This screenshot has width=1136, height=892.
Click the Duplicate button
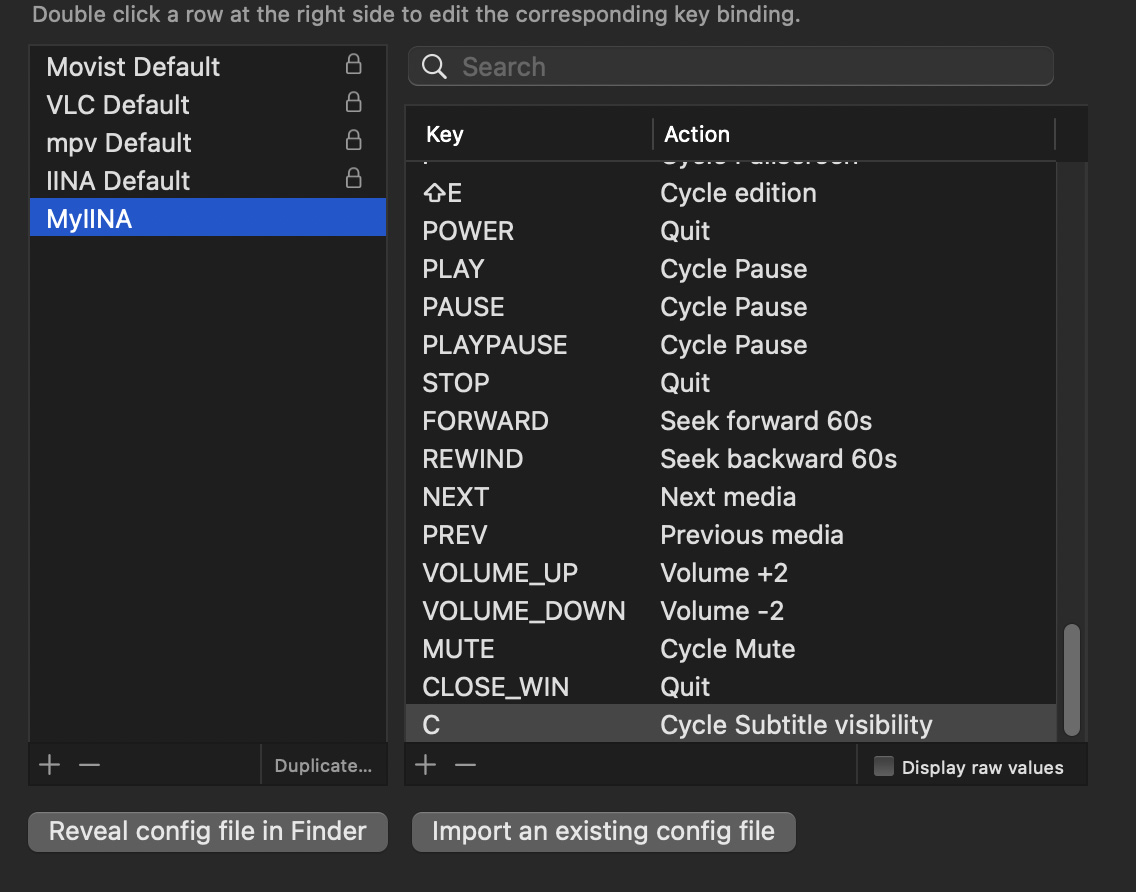pyautogui.click(x=323, y=766)
